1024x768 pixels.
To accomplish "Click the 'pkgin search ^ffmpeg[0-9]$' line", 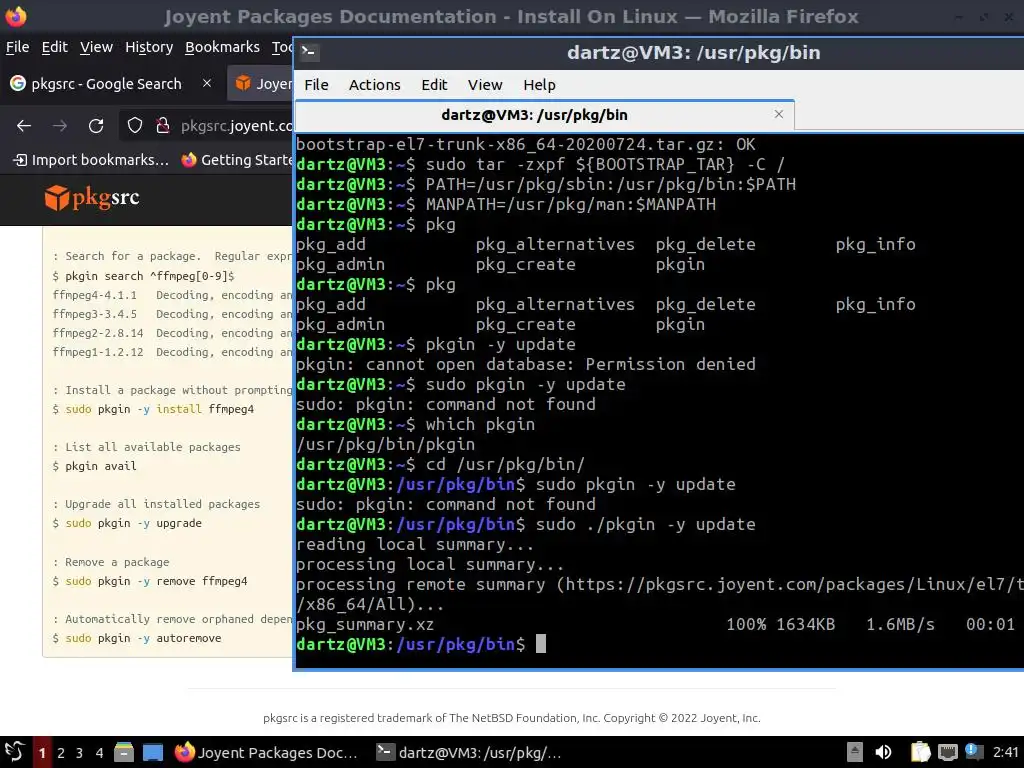I will point(144,276).
